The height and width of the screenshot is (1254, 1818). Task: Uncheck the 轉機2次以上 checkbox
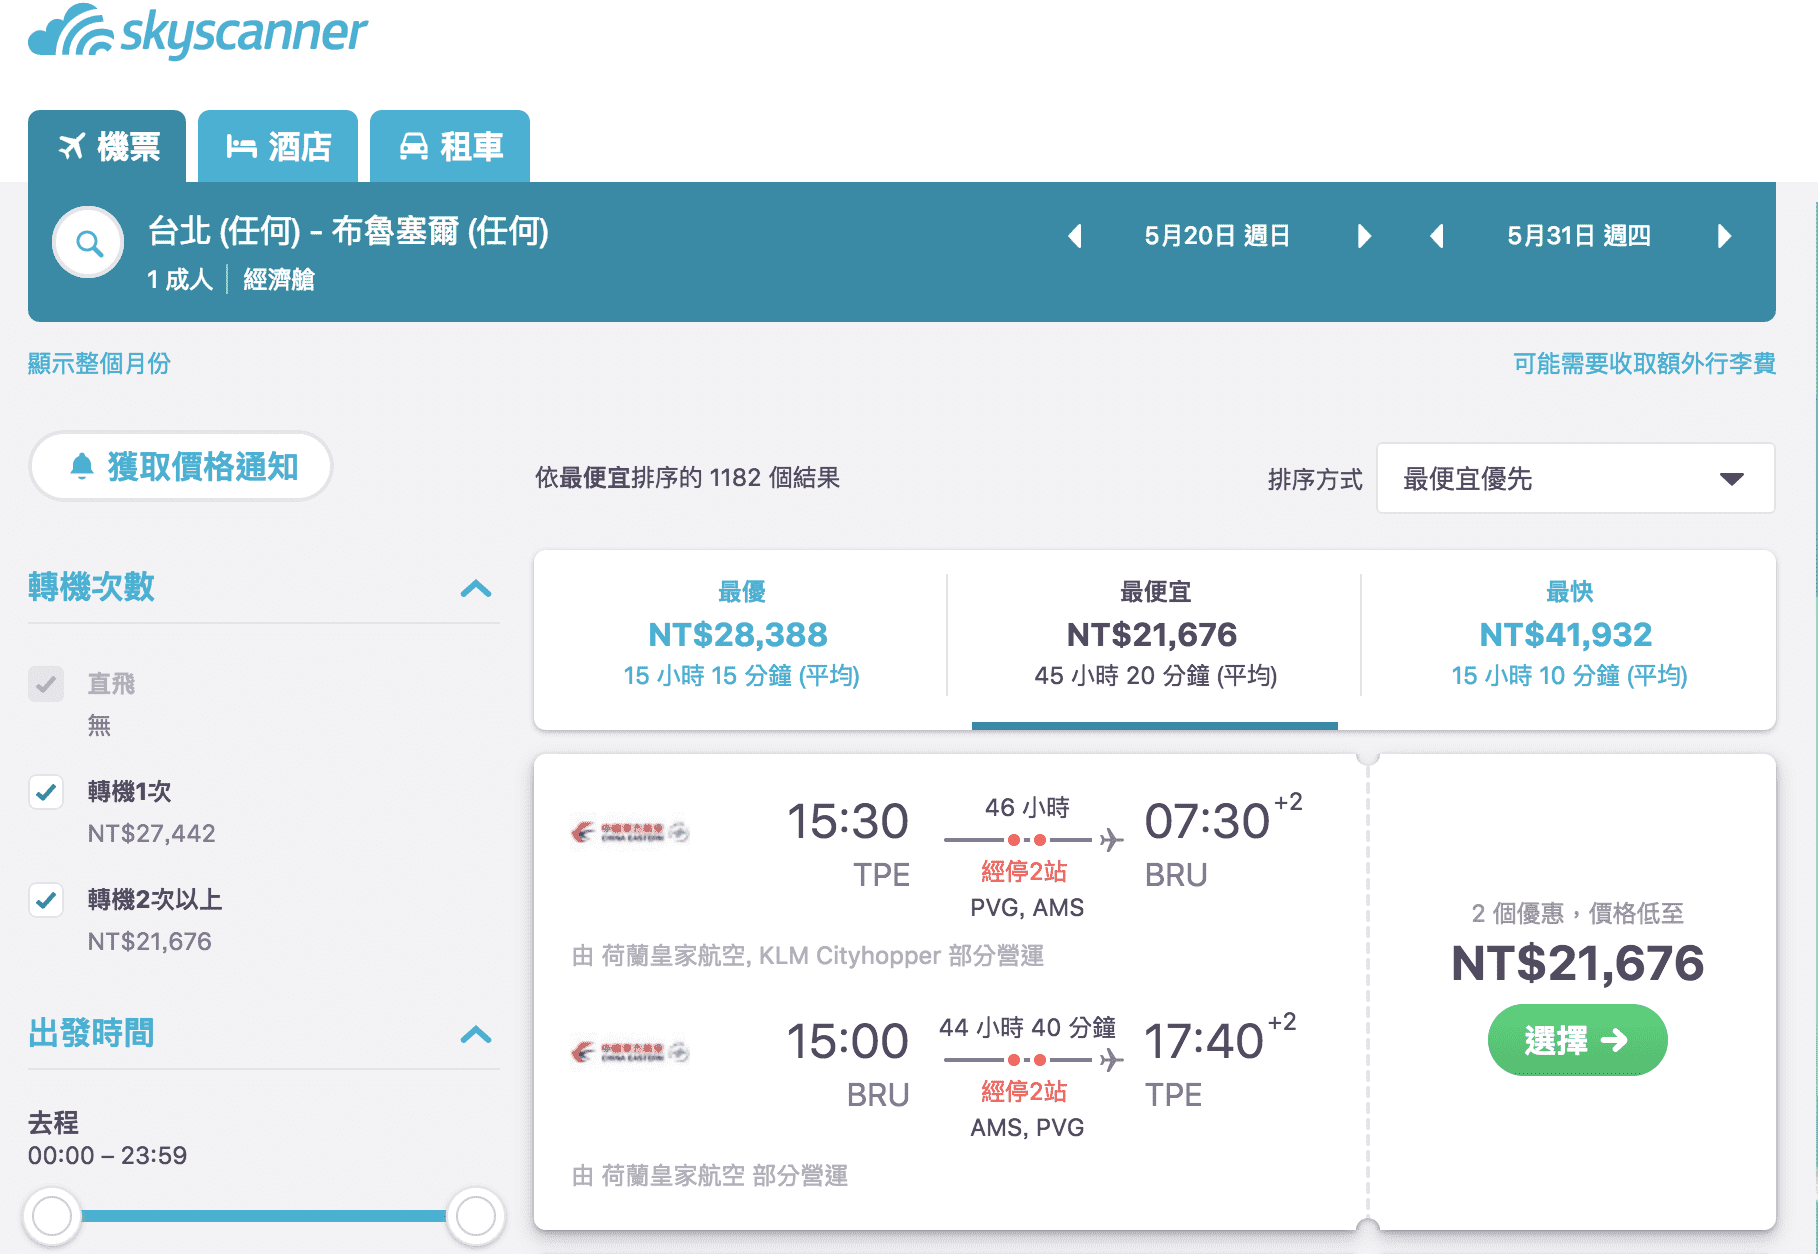coord(46,900)
